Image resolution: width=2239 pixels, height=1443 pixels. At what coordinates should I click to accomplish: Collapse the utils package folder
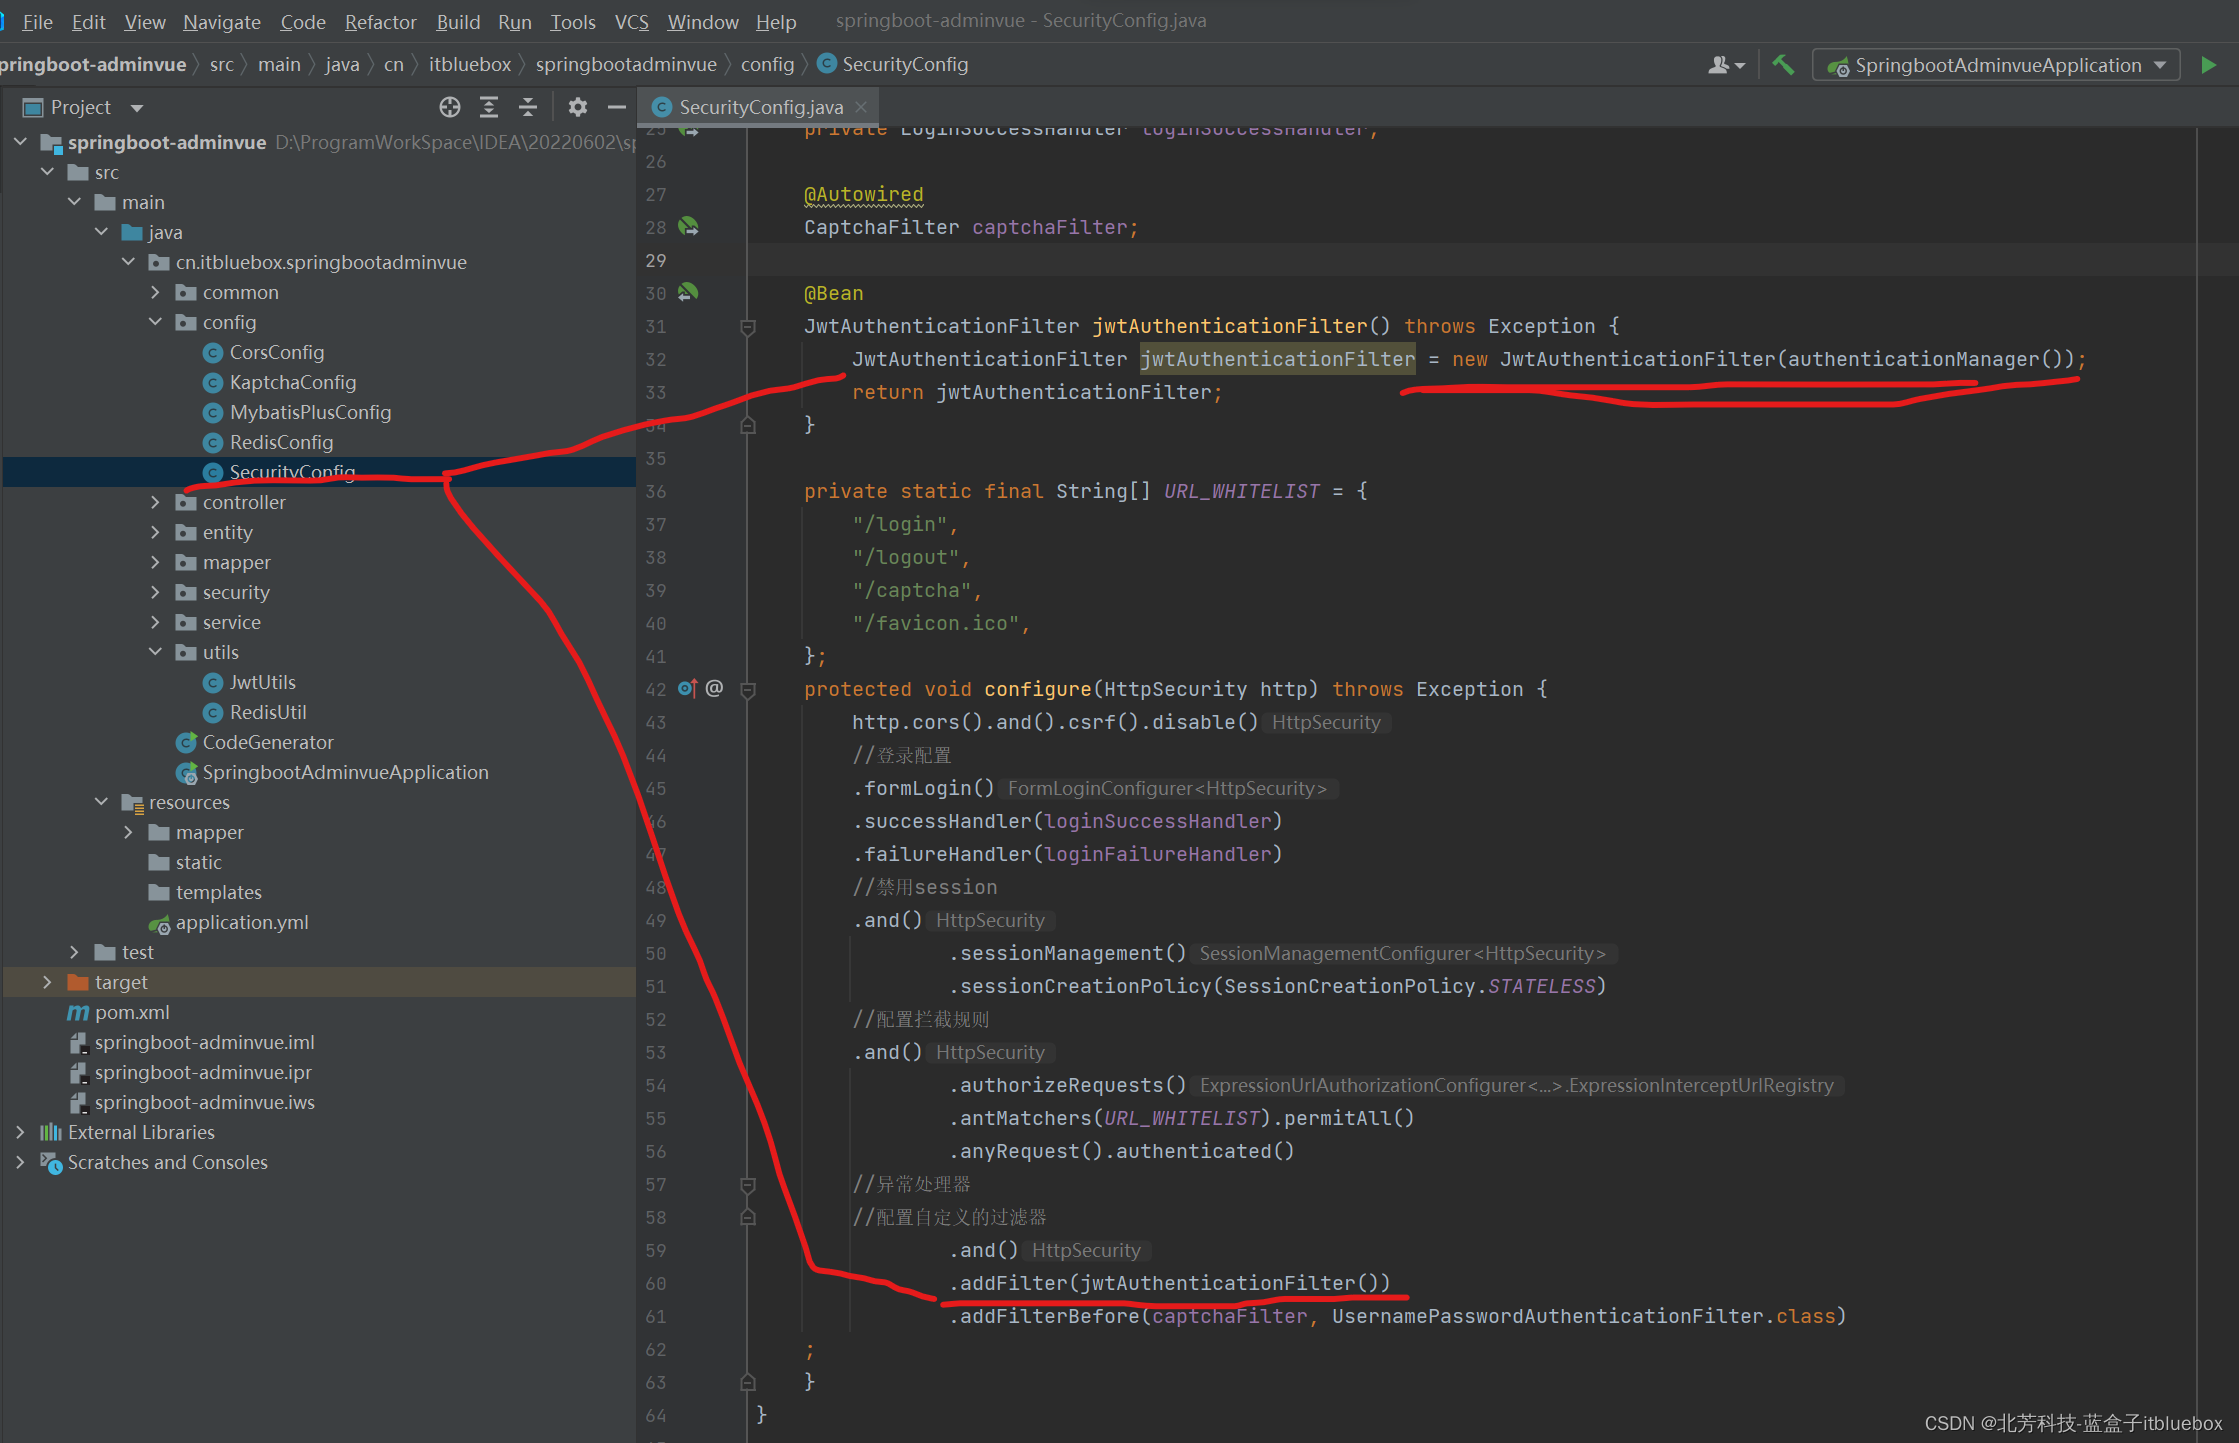[x=155, y=652]
